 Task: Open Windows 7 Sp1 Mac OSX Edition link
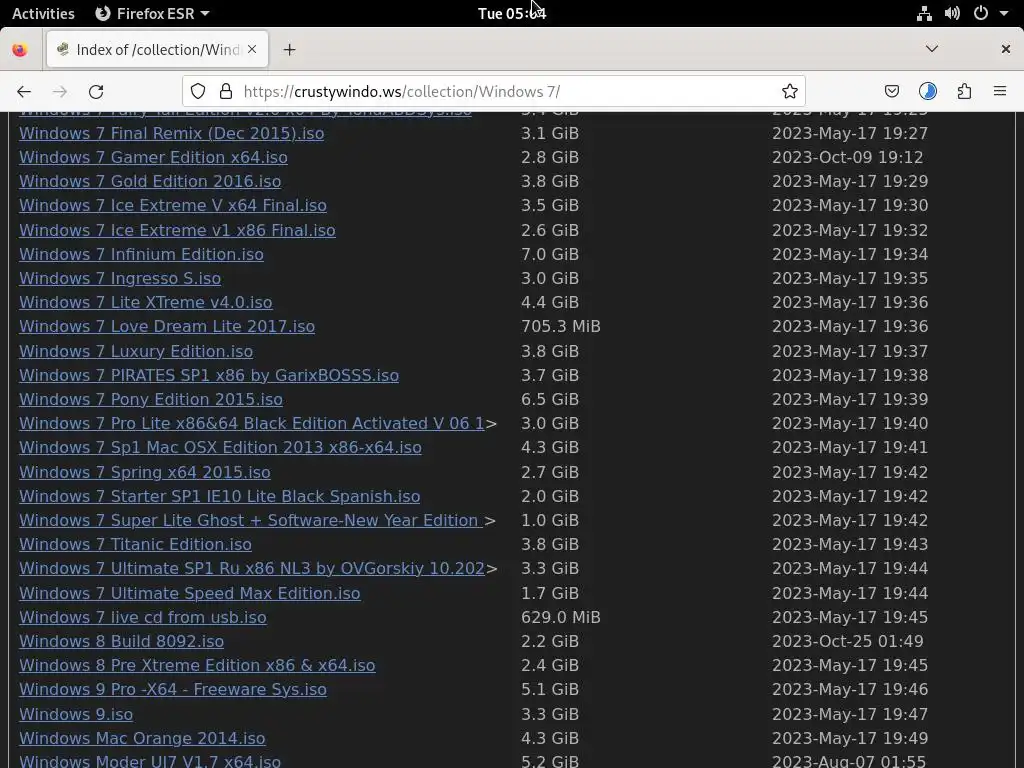[220, 448]
